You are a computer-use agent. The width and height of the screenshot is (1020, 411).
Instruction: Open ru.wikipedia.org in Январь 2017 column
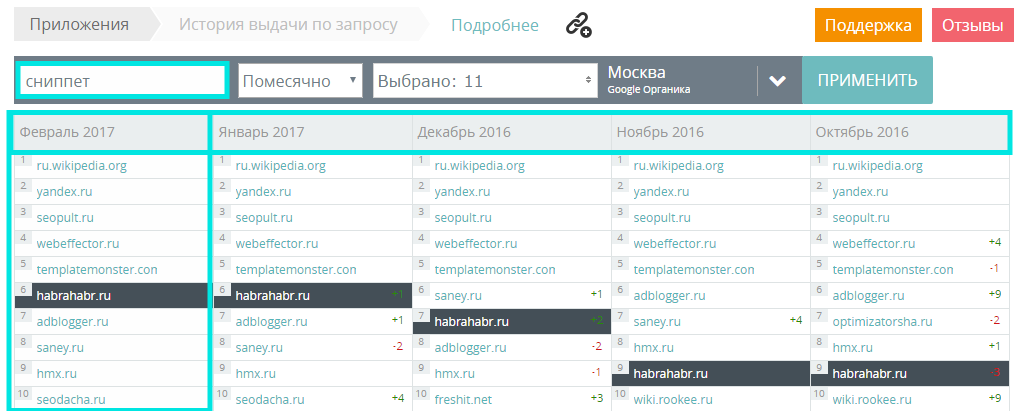[x=280, y=166]
